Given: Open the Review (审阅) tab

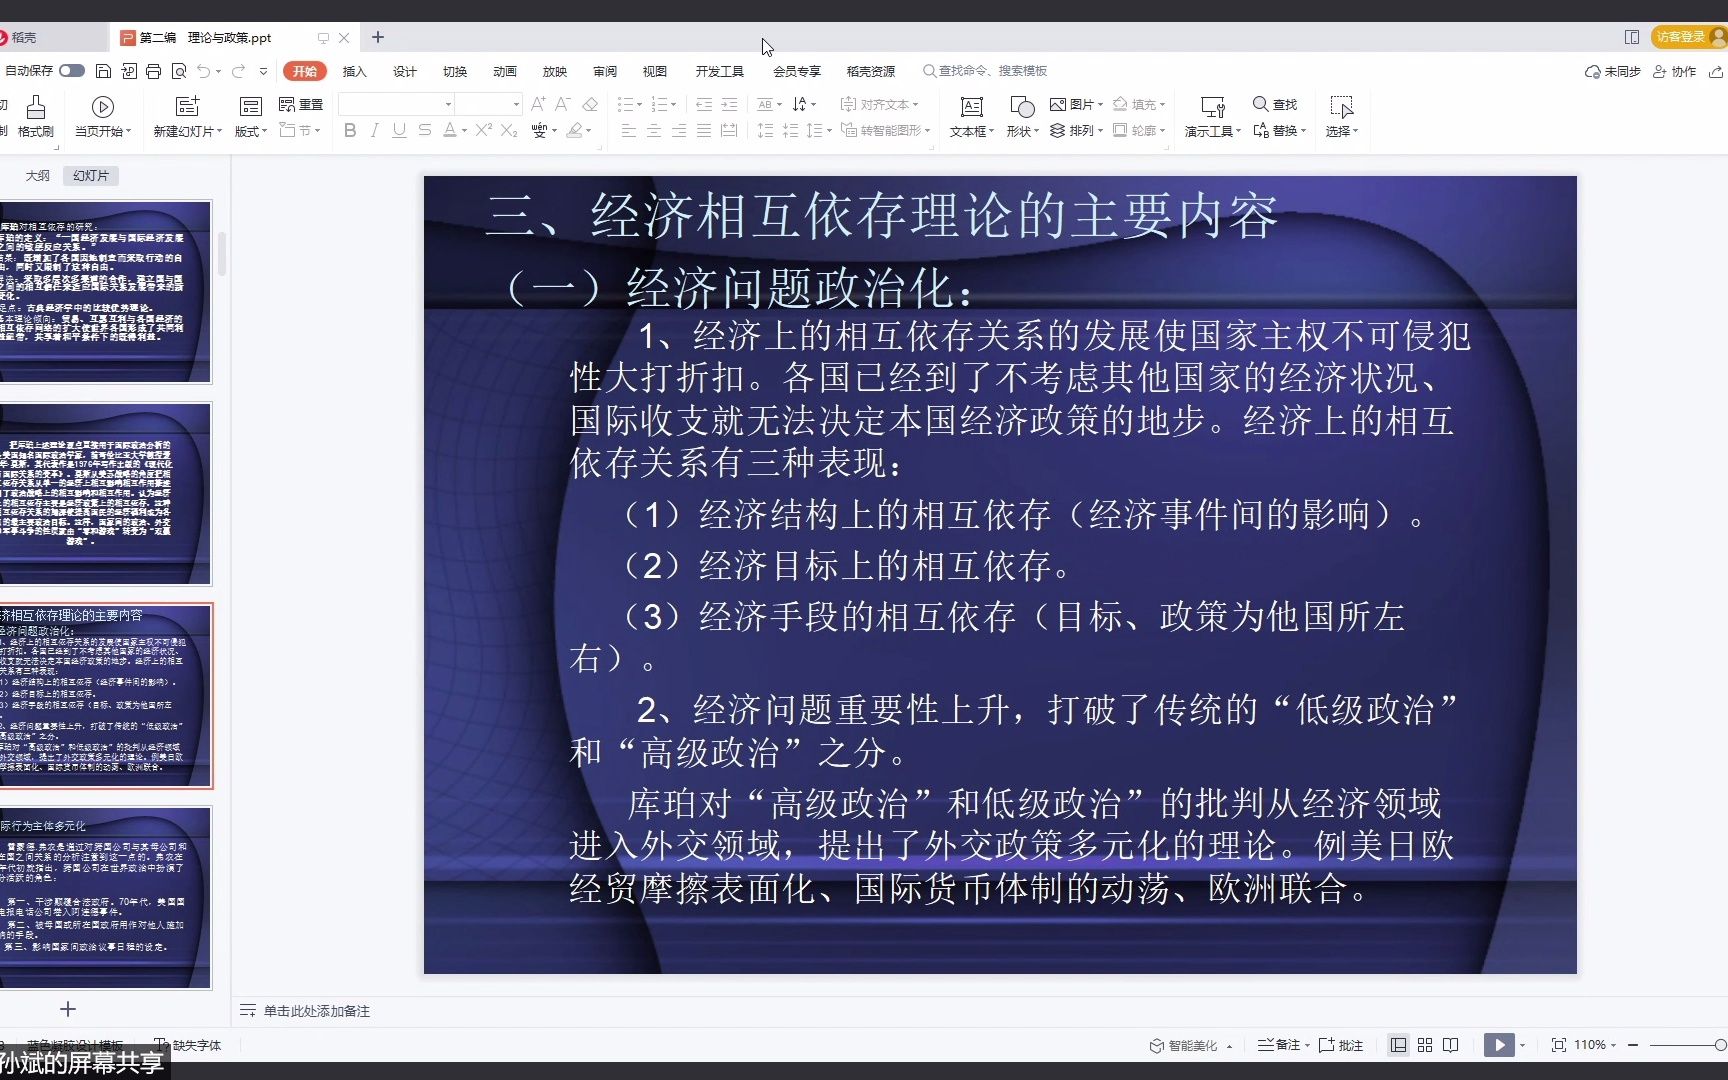Looking at the screenshot, I should point(605,71).
